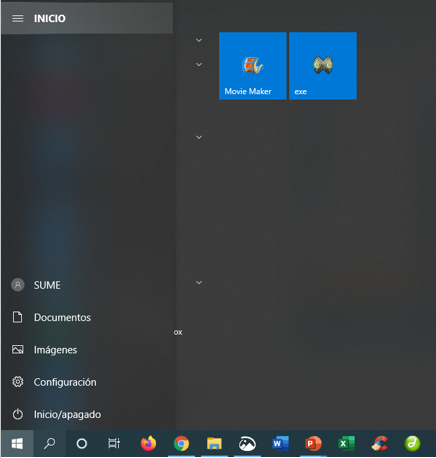Open Inicio/apagado power options
The height and width of the screenshot is (458, 436).
pos(87,414)
